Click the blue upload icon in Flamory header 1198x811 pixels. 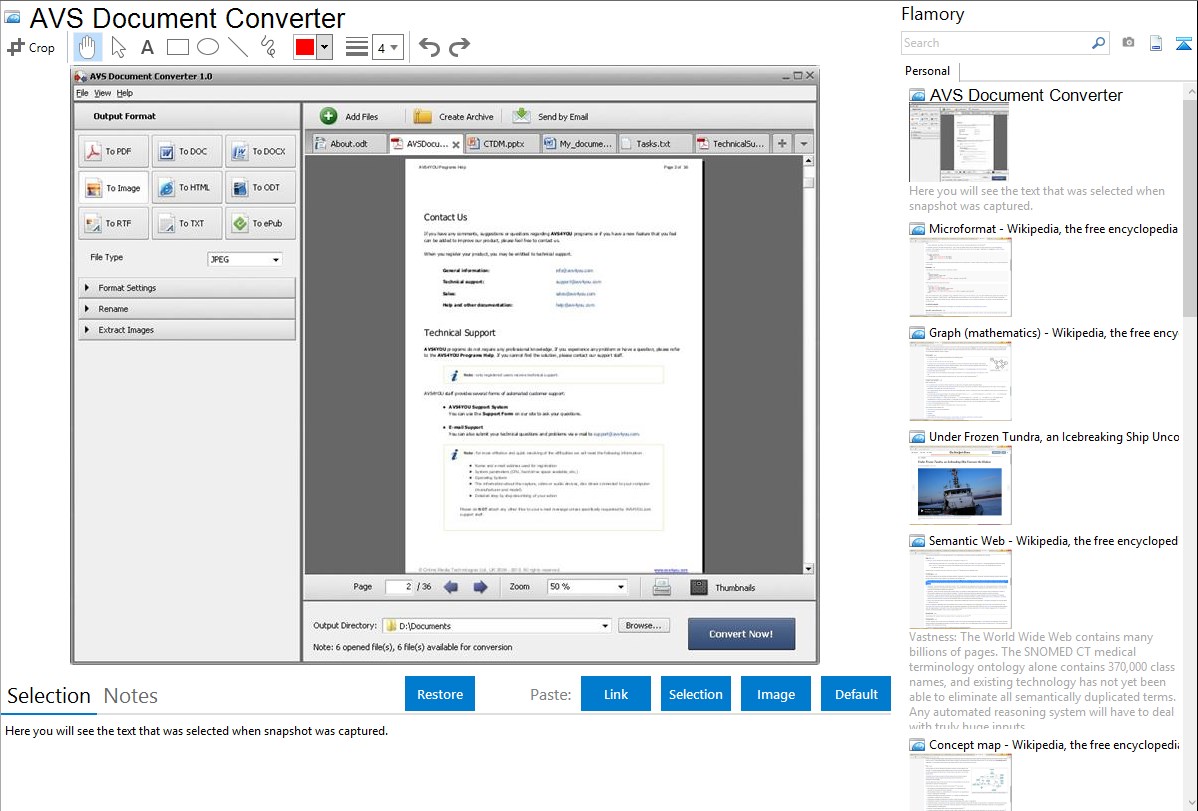pos(1183,43)
